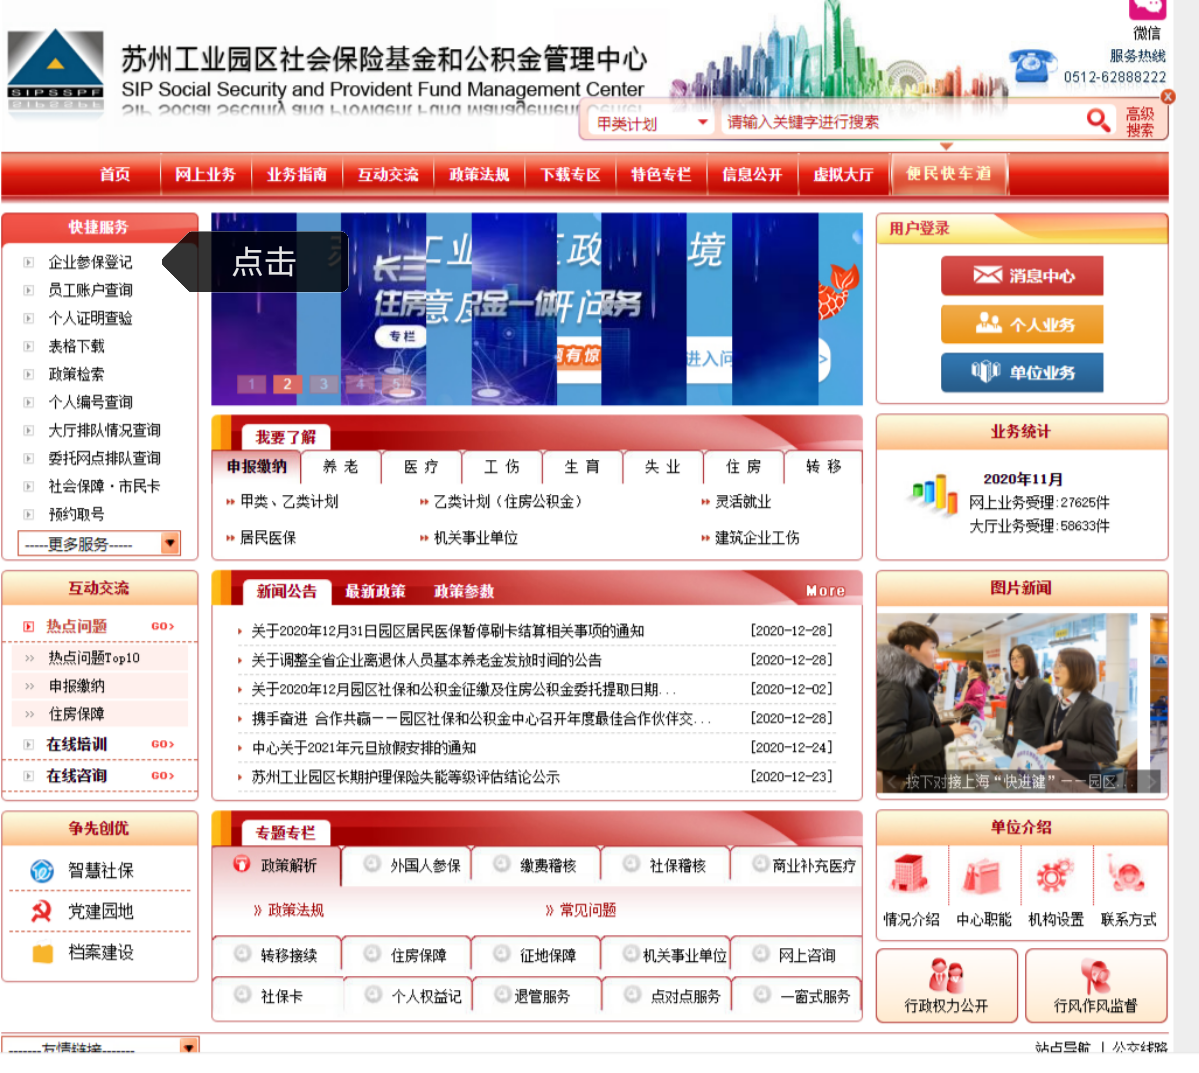Viewport: 1199px width, 1073px height.
Task: Switch to 政策参数 tab
Action: 464,591
